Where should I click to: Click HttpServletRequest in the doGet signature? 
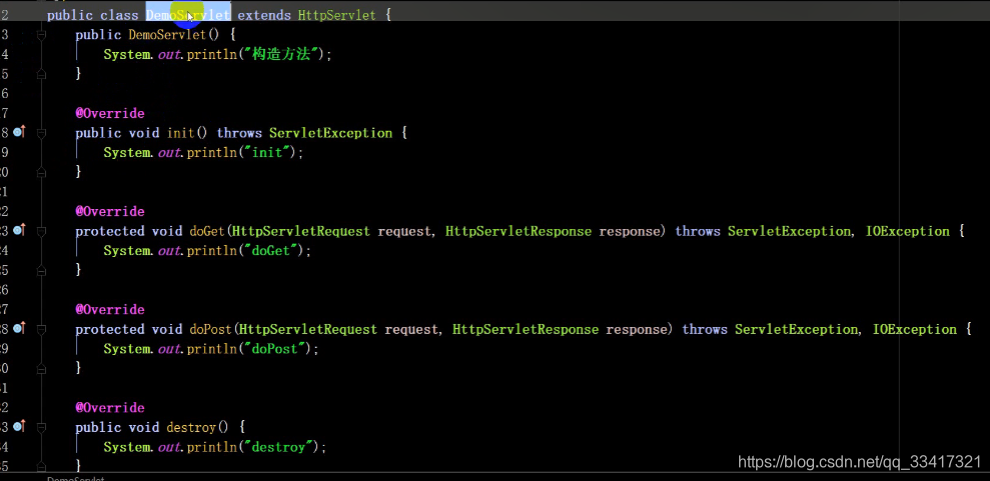[301, 231]
